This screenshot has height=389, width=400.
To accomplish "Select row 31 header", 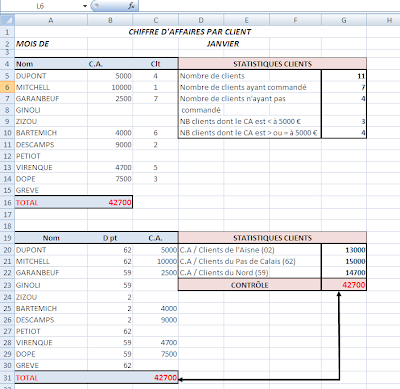I will pos(7,378).
